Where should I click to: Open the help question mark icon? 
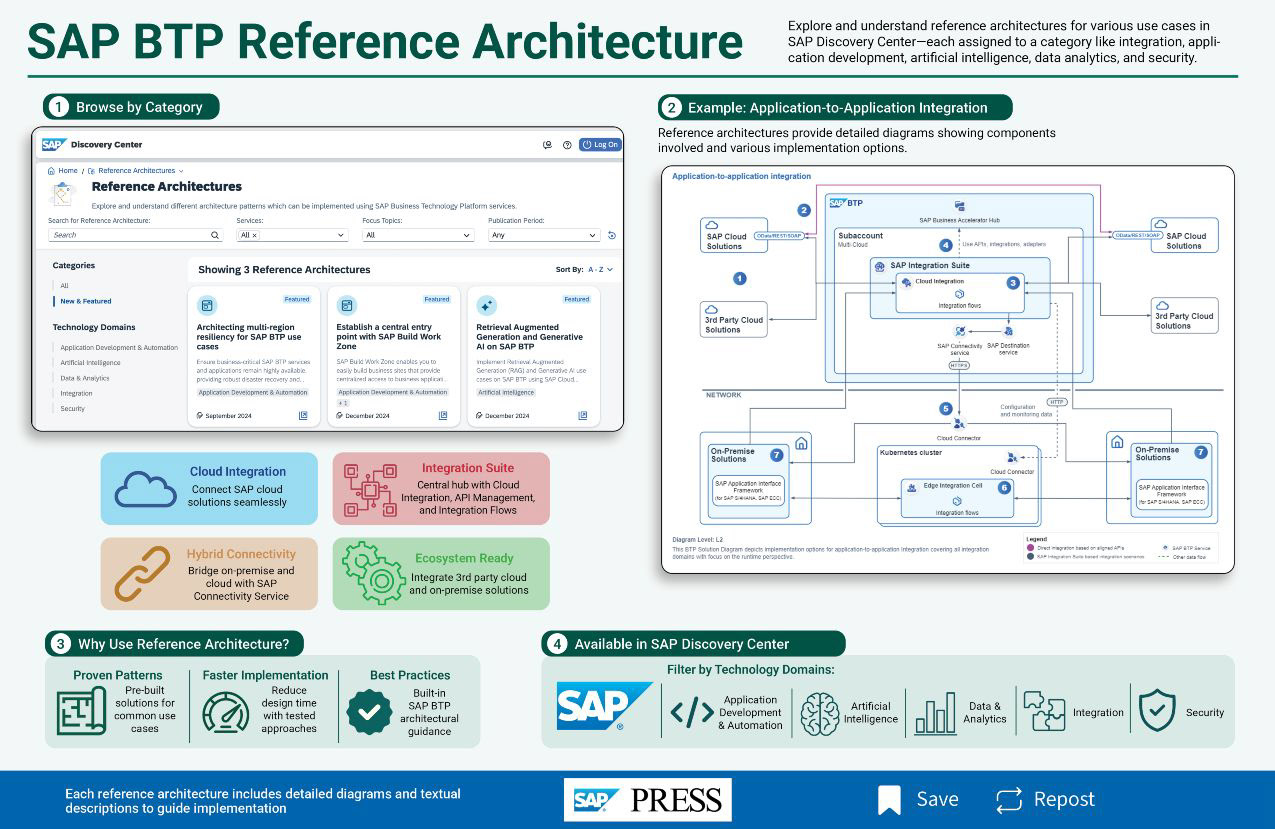[x=567, y=145]
